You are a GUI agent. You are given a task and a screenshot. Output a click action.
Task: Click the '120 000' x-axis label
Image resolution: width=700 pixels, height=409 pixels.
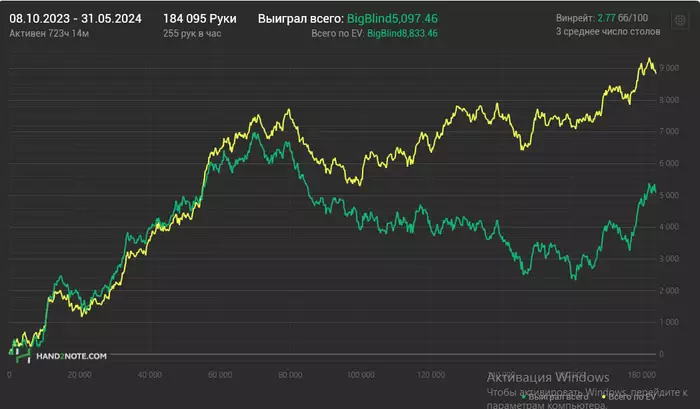coord(431,375)
